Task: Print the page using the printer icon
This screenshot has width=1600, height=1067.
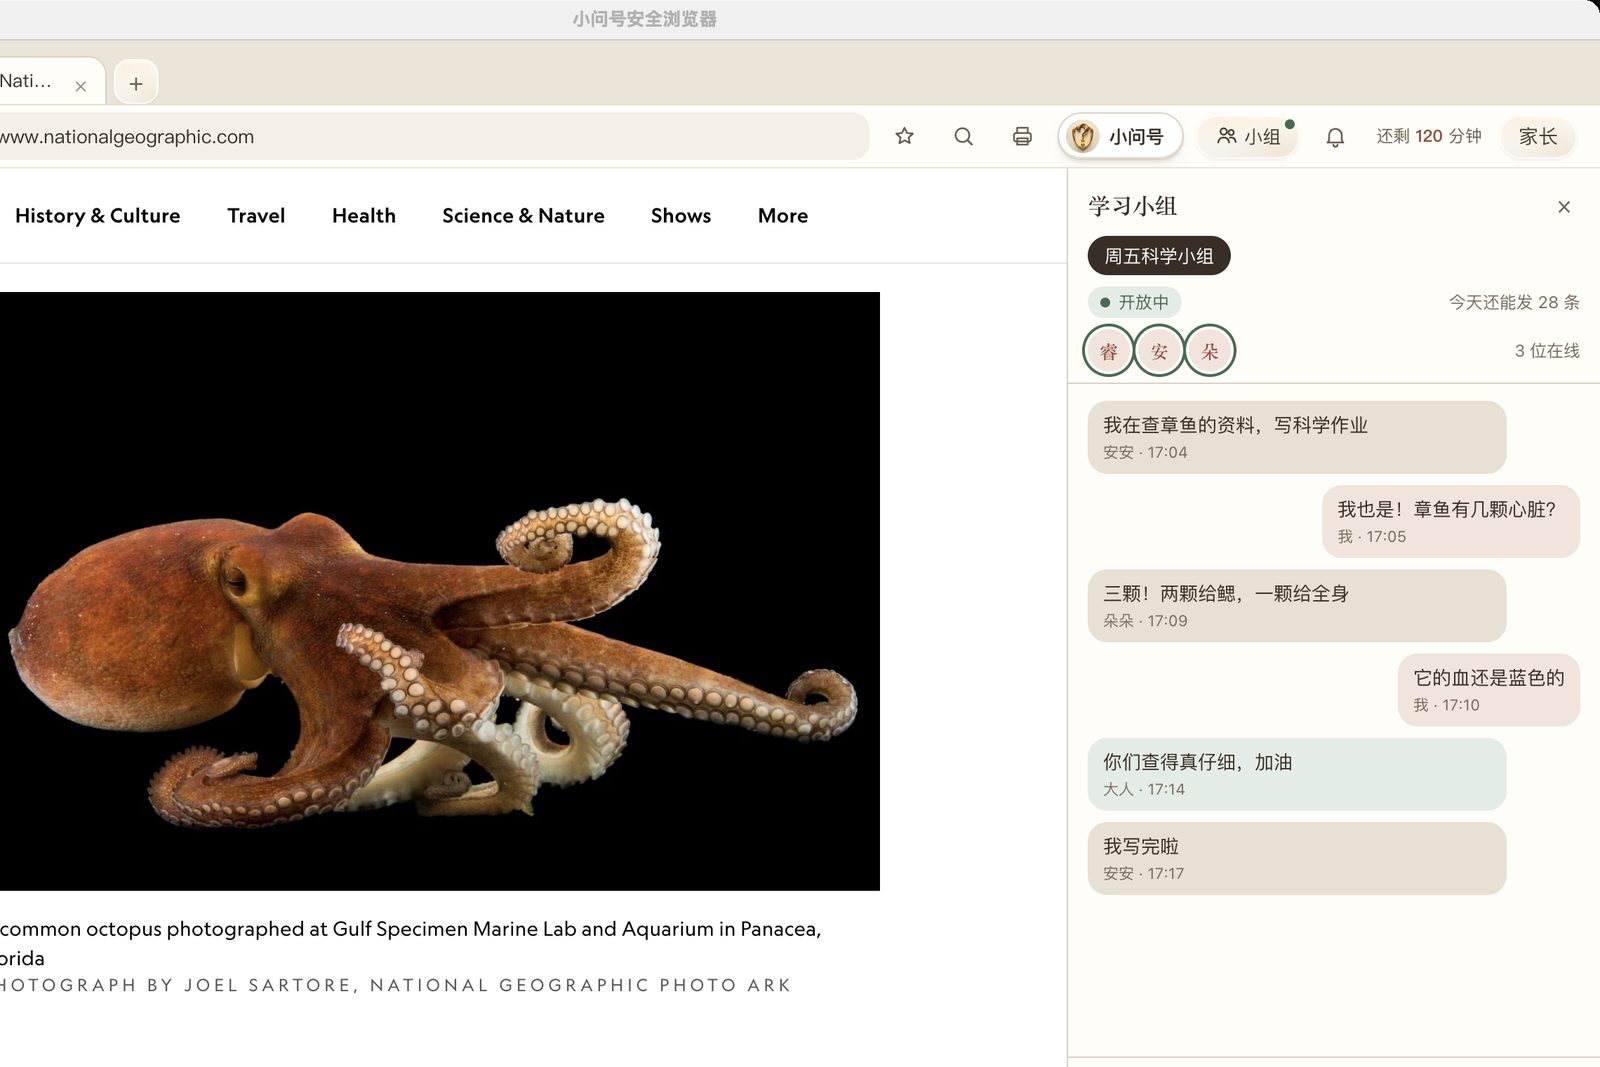Action: 1022,136
